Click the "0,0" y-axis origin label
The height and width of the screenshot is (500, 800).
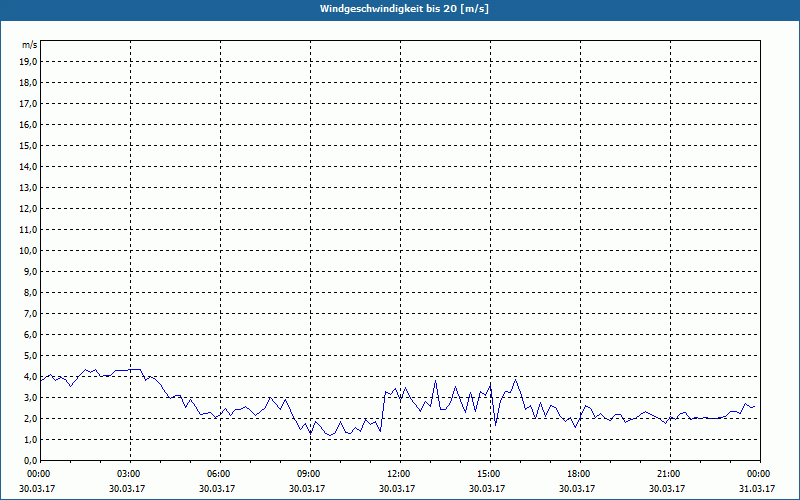pyautogui.click(x=30, y=460)
